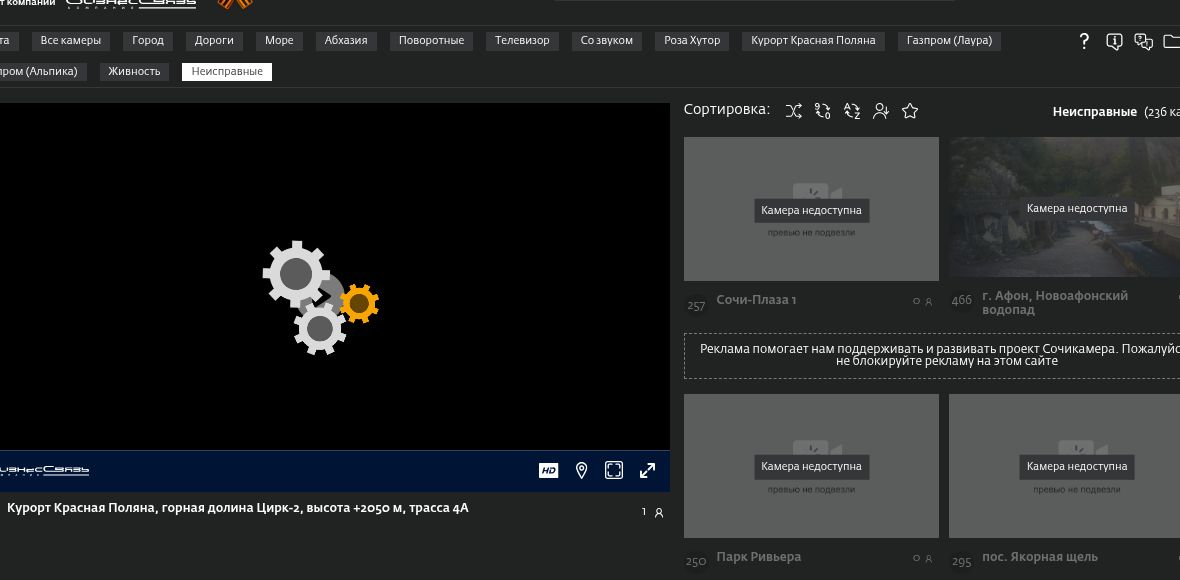1180x580 pixels.
Task: Expand the player to fullscreen
Action: pos(647,471)
